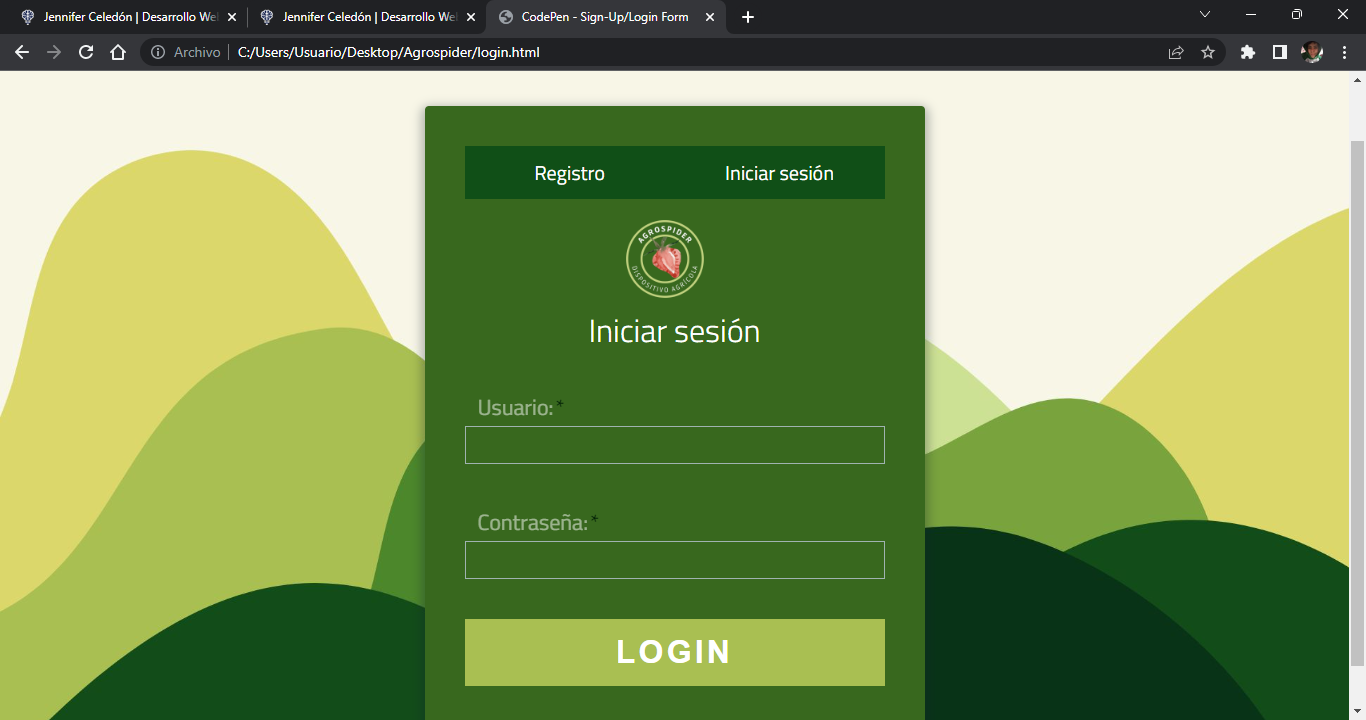Switch to the Registro tab
The image size is (1366, 720).
(569, 173)
